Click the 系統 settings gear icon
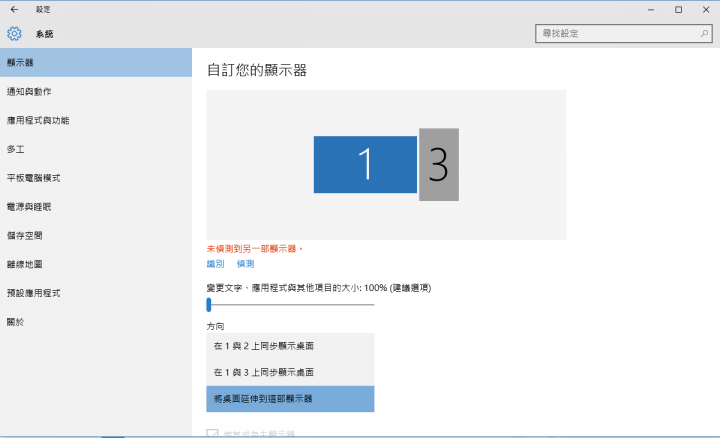The height and width of the screenshot is (438, 720). [x=14, y=34]
